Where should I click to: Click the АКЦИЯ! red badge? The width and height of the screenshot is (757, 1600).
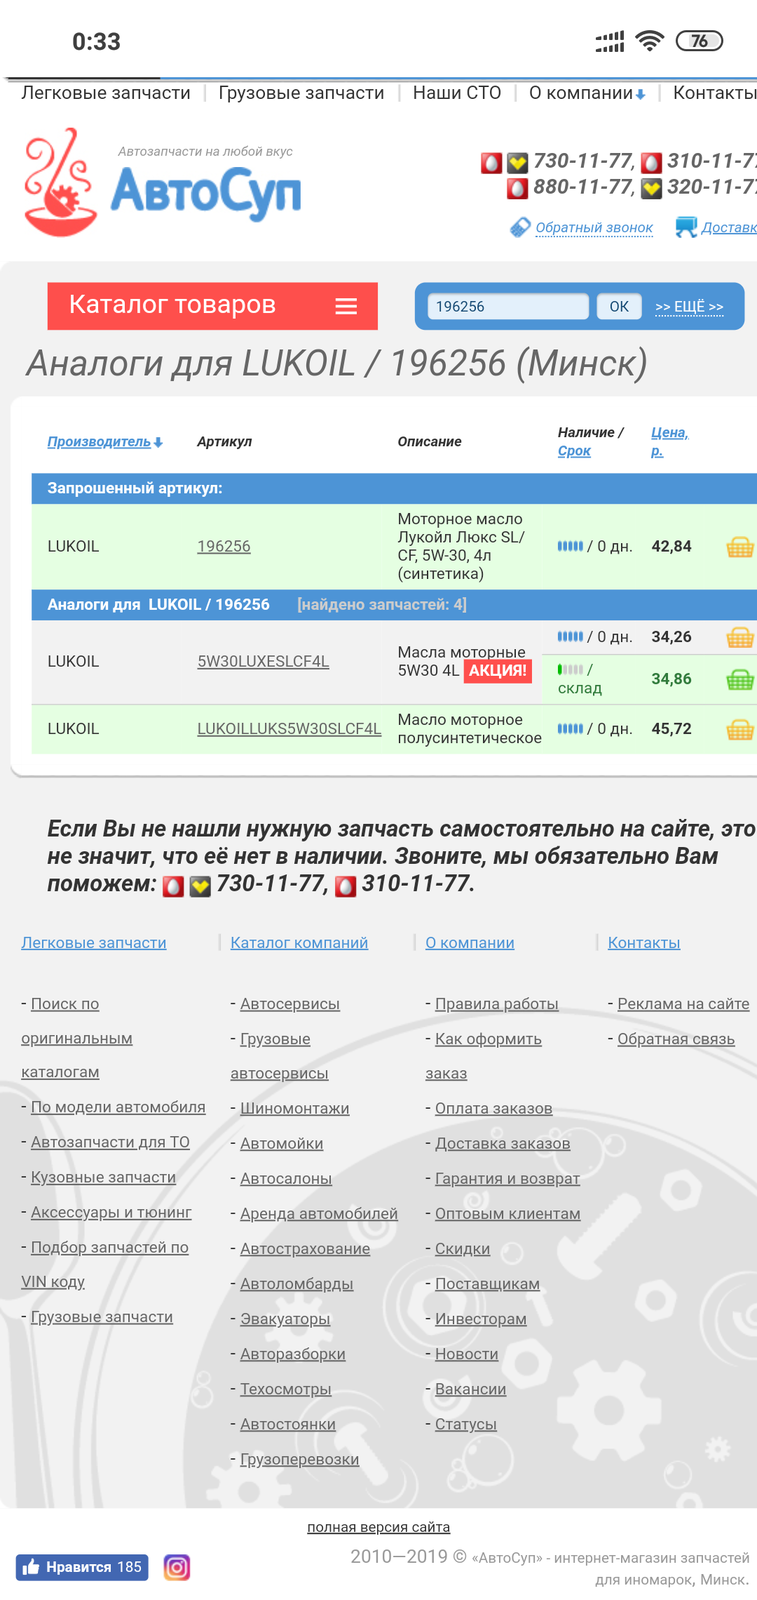pyautogui.click(x=498, y=670)
